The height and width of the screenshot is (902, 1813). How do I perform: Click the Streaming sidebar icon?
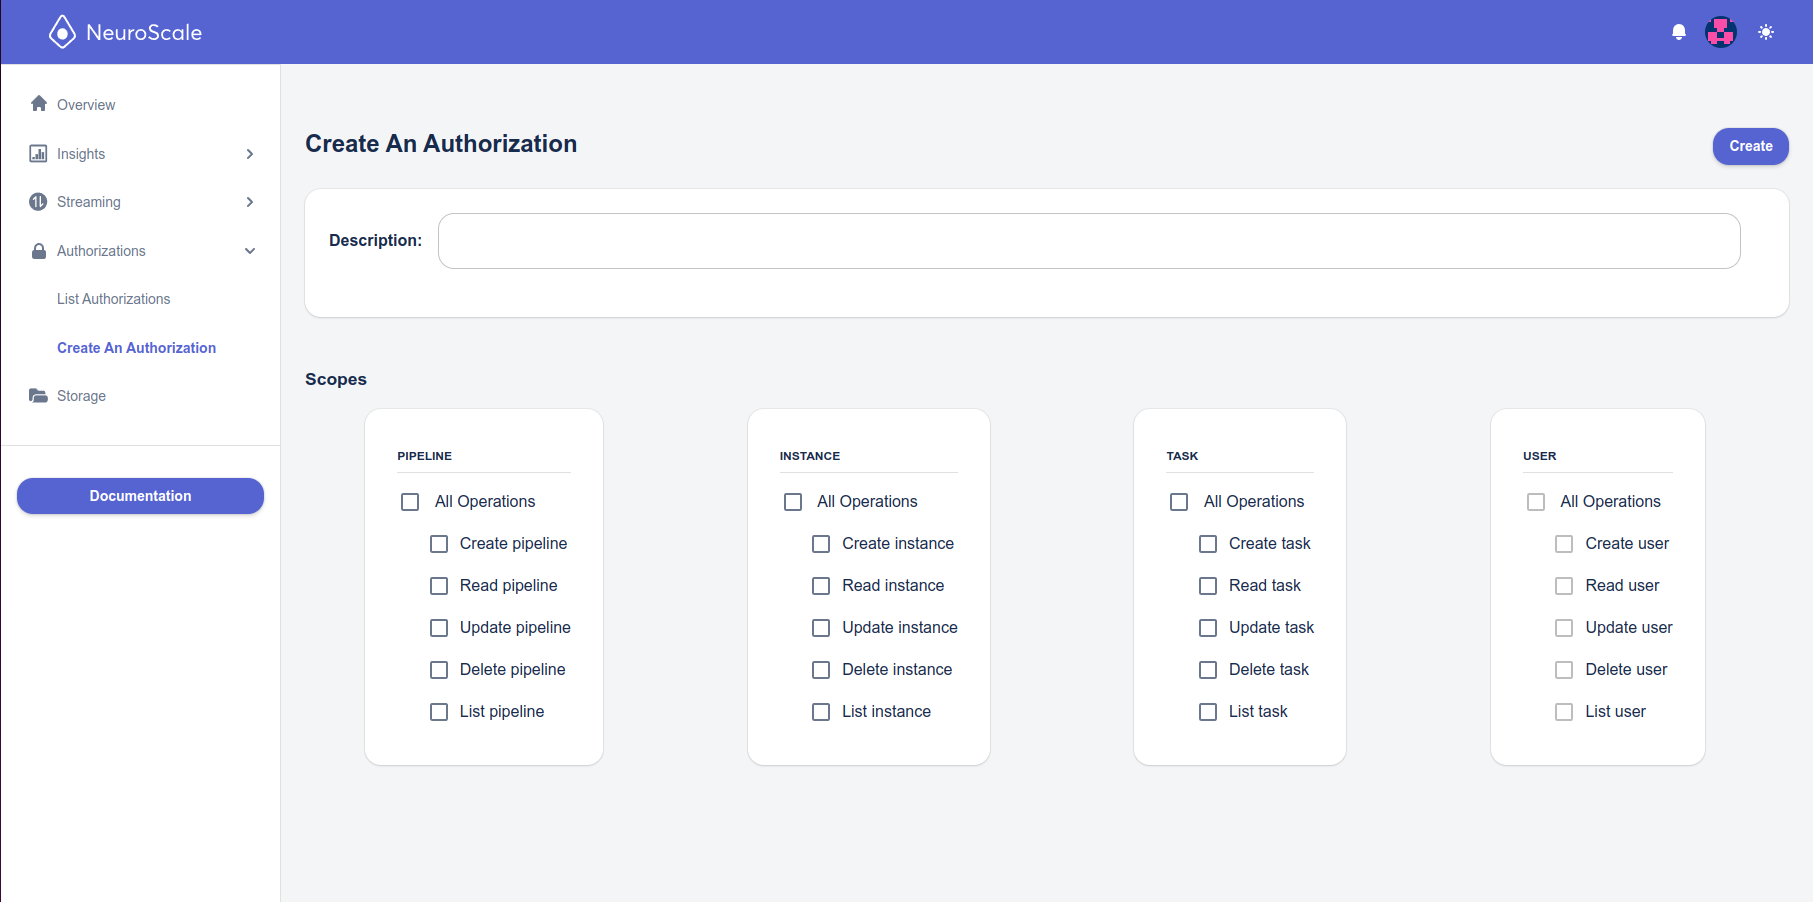tap(38, 202)
